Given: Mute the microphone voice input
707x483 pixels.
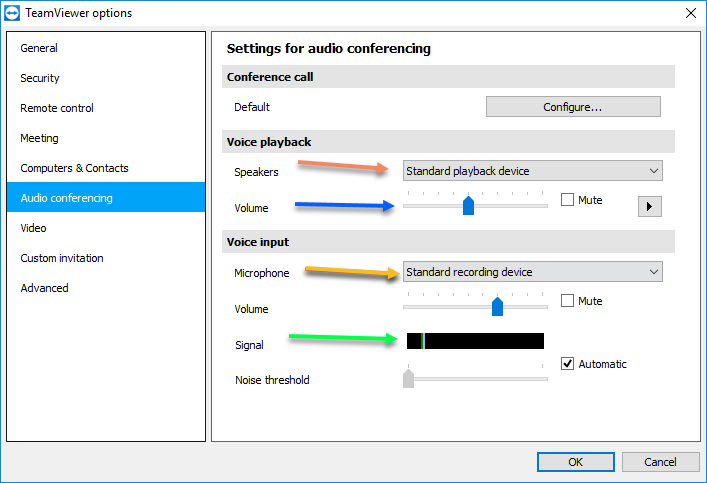Looking at the screenshot, I should coord(567,300).
